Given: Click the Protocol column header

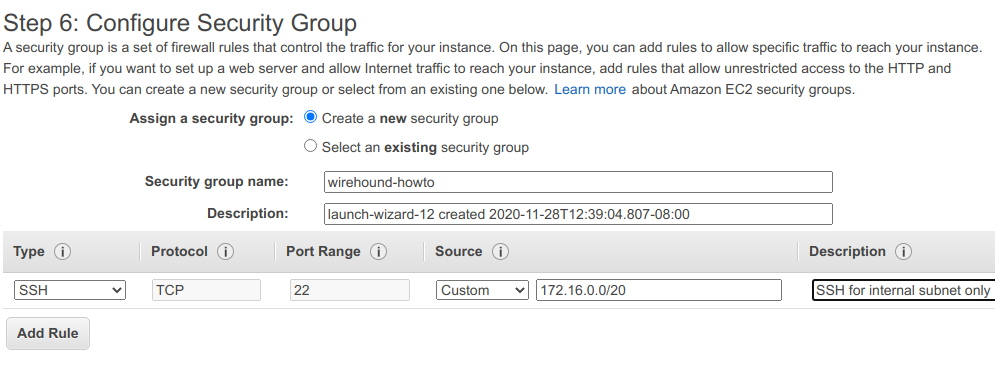Looking at the screenshot, I should (179, 252).
